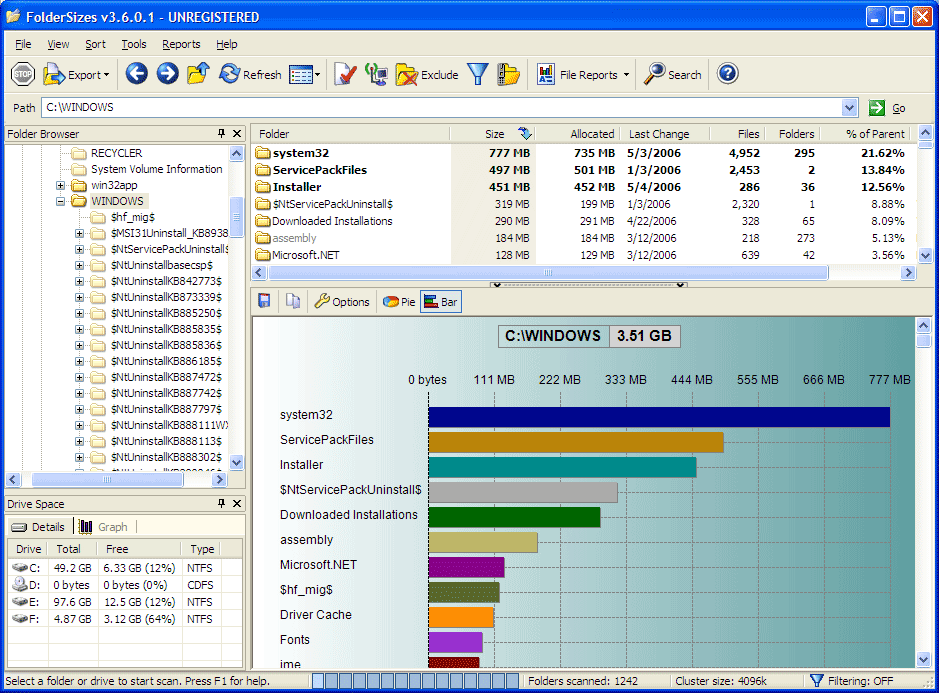Select drive F: in Drive Space
The width and height of the screenshot is (939, 693).
[x=125, y=618]
